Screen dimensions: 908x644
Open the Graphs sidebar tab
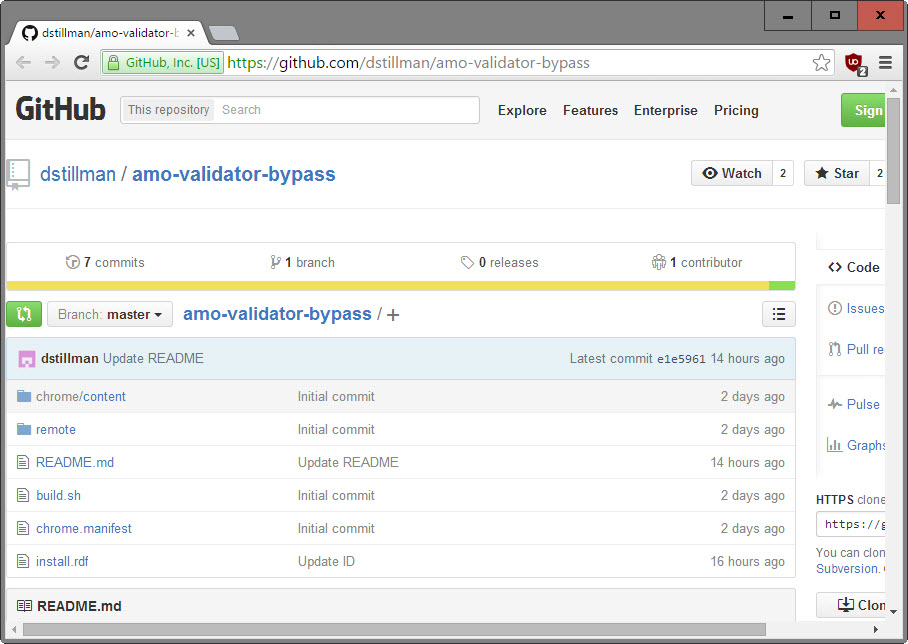pyautogui.click(x=856, y=445)
